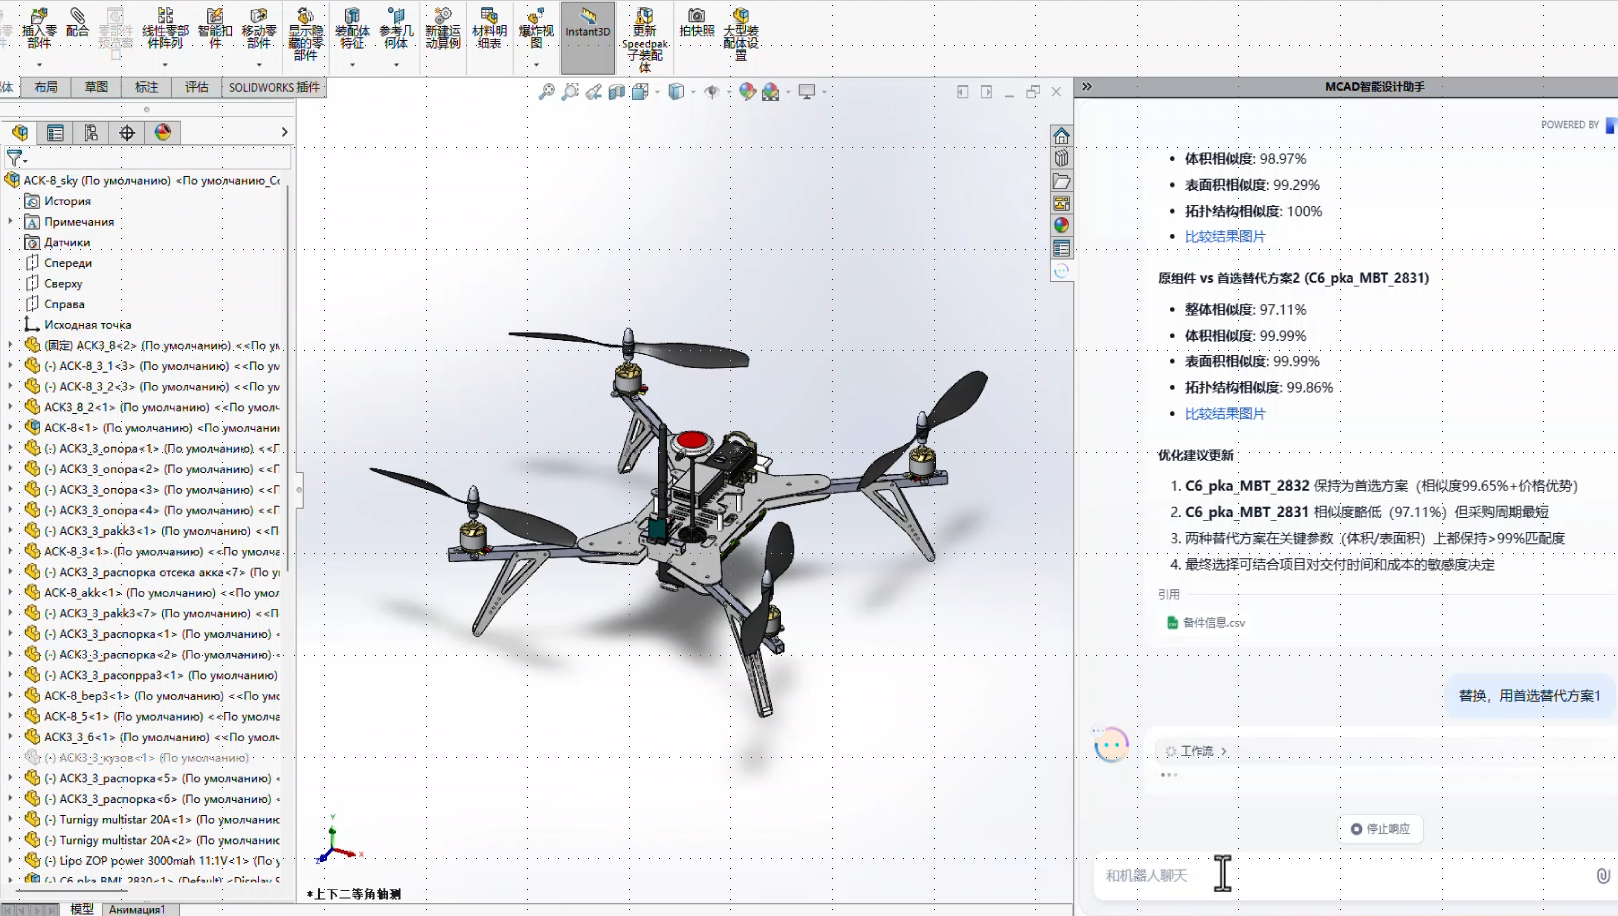
Task: Open the Bill of Materials (材料明细表) tool
Action: pos(489,28)
